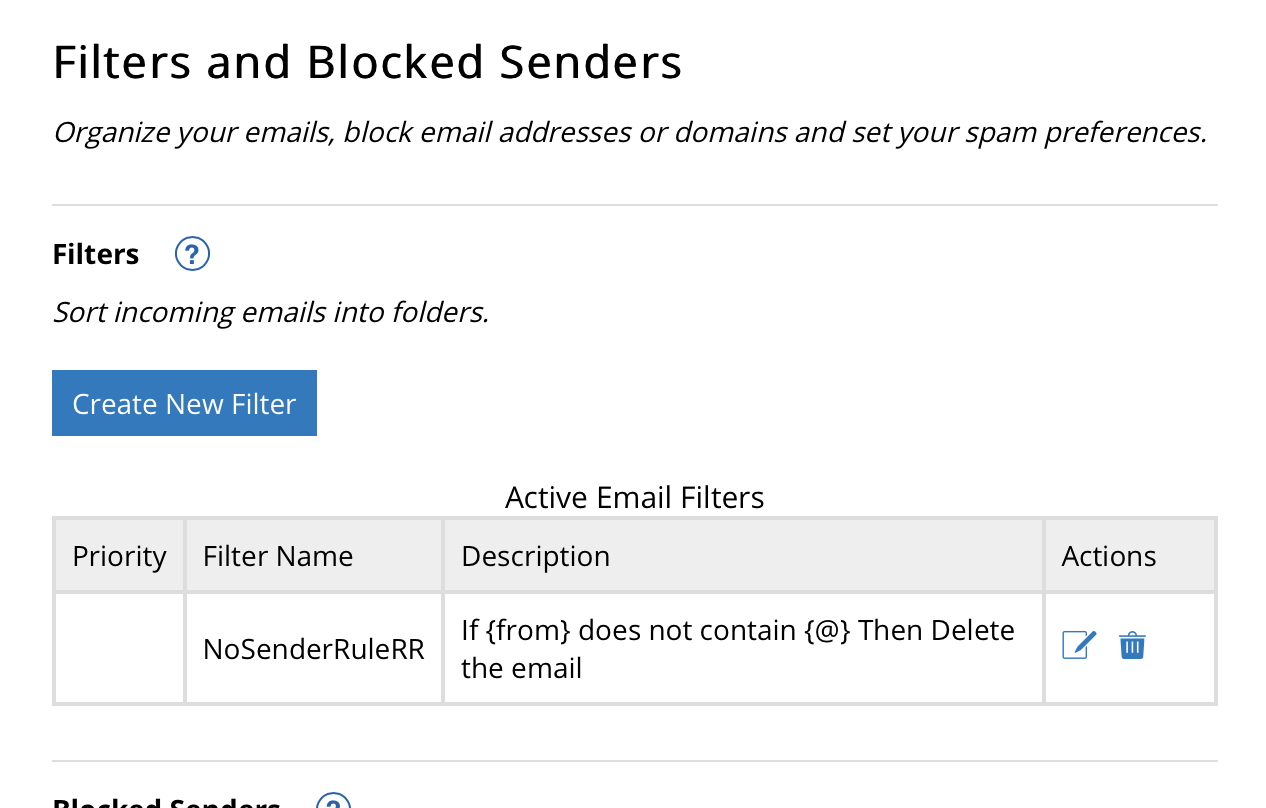The width and height of the screenshot is (1266, 808).
Task: Click the Blocked Senders section heading
Action: [x=166, y=801]
